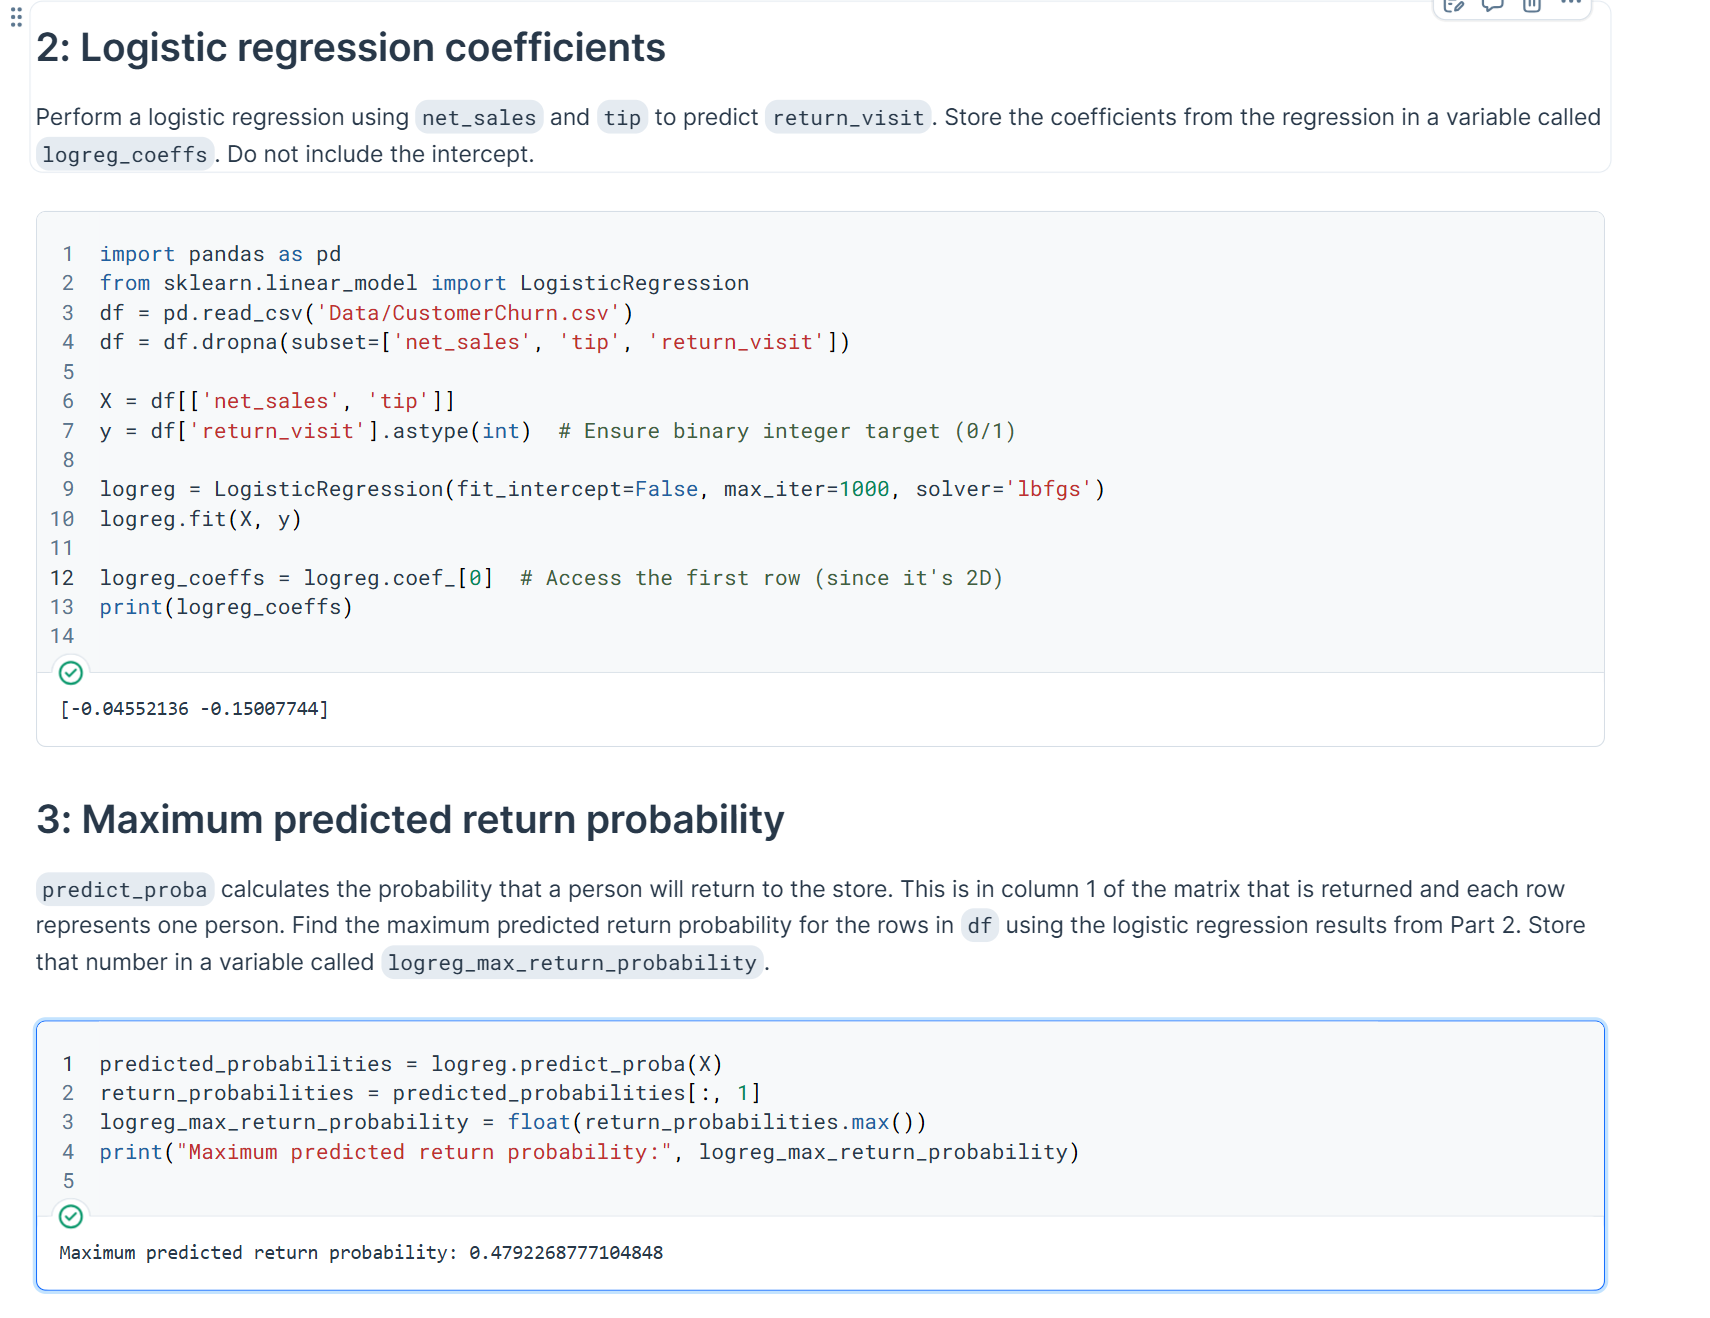Select the trash icon to delete the cell
The height and width of the screenshot is (1318, 1710).
click(1530, 8)
